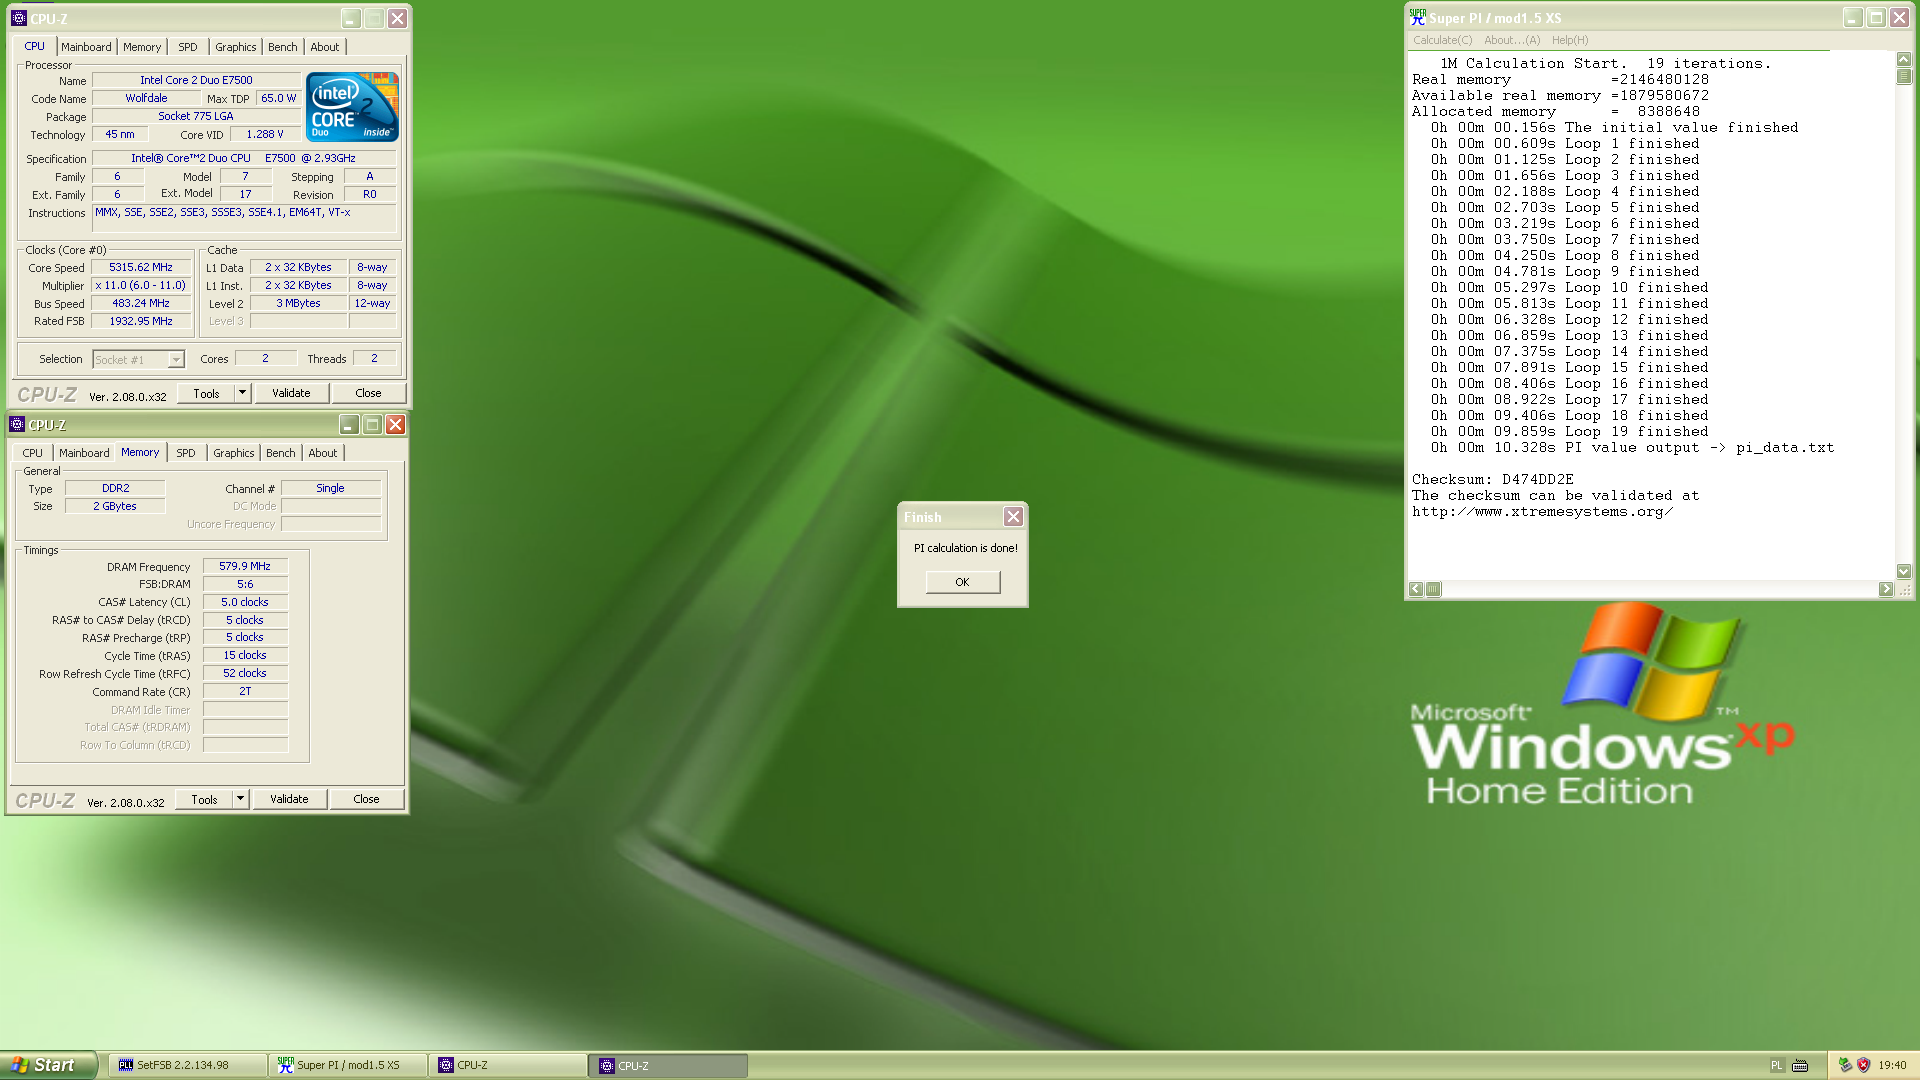1920x1080 pixels.
Task: Click the network tray icon
Action: (1845, 1065)
